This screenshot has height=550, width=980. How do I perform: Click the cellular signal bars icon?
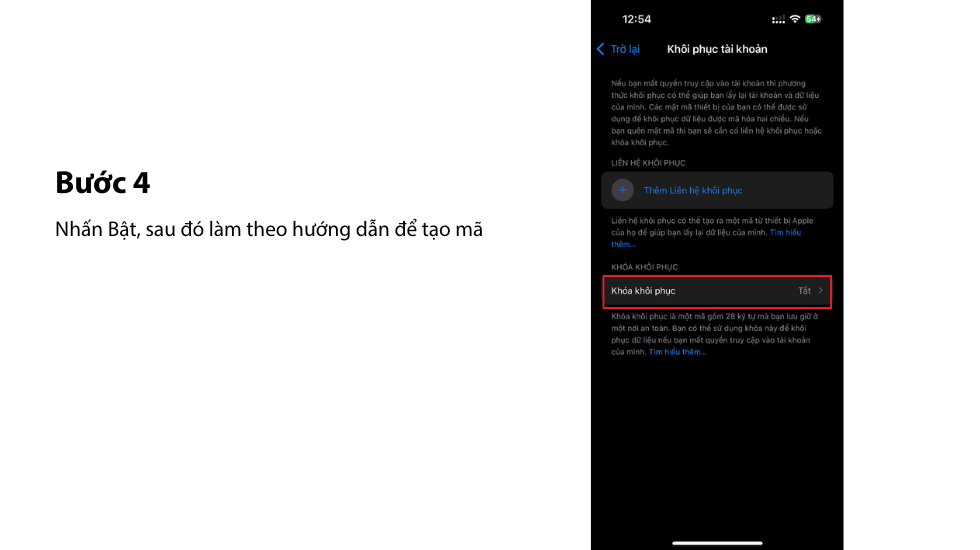[778, 19]
